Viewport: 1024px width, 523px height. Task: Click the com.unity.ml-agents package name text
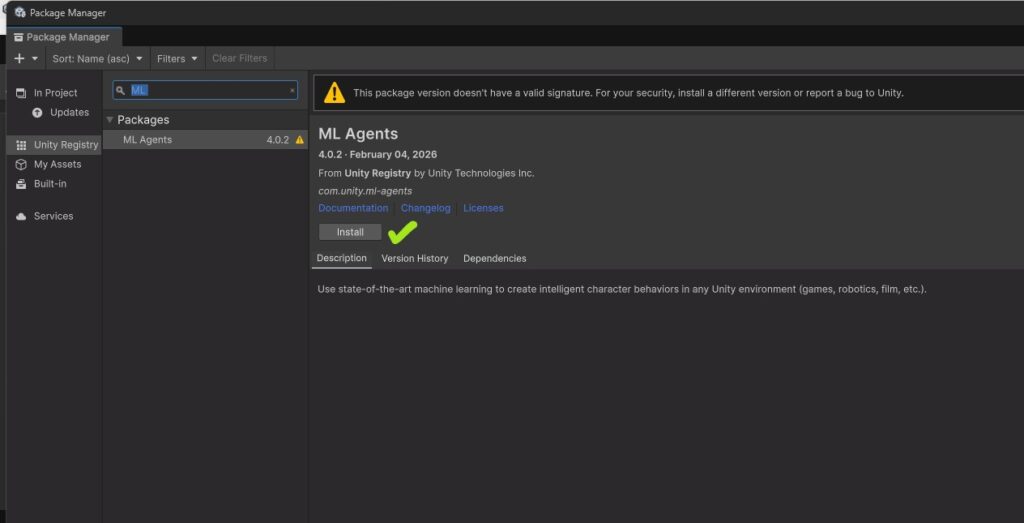tap(365, 191)
